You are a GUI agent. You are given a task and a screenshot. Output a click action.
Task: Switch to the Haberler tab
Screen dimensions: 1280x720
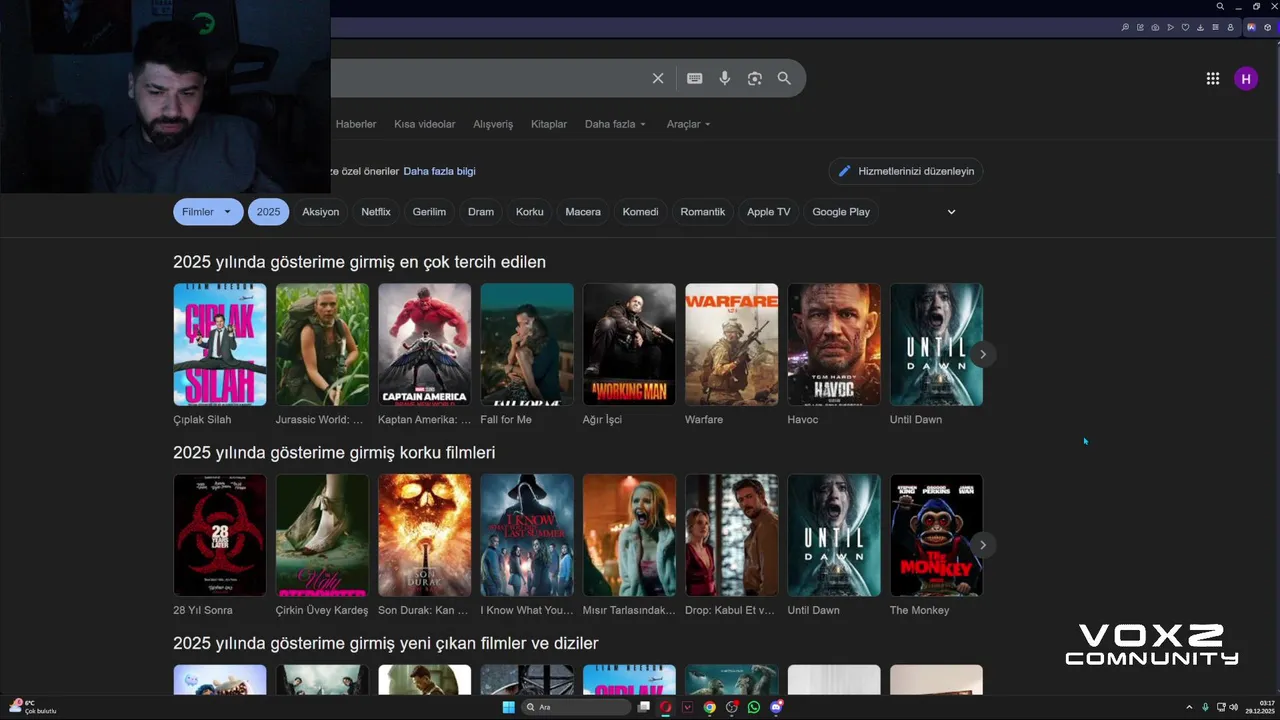[356, 124]
